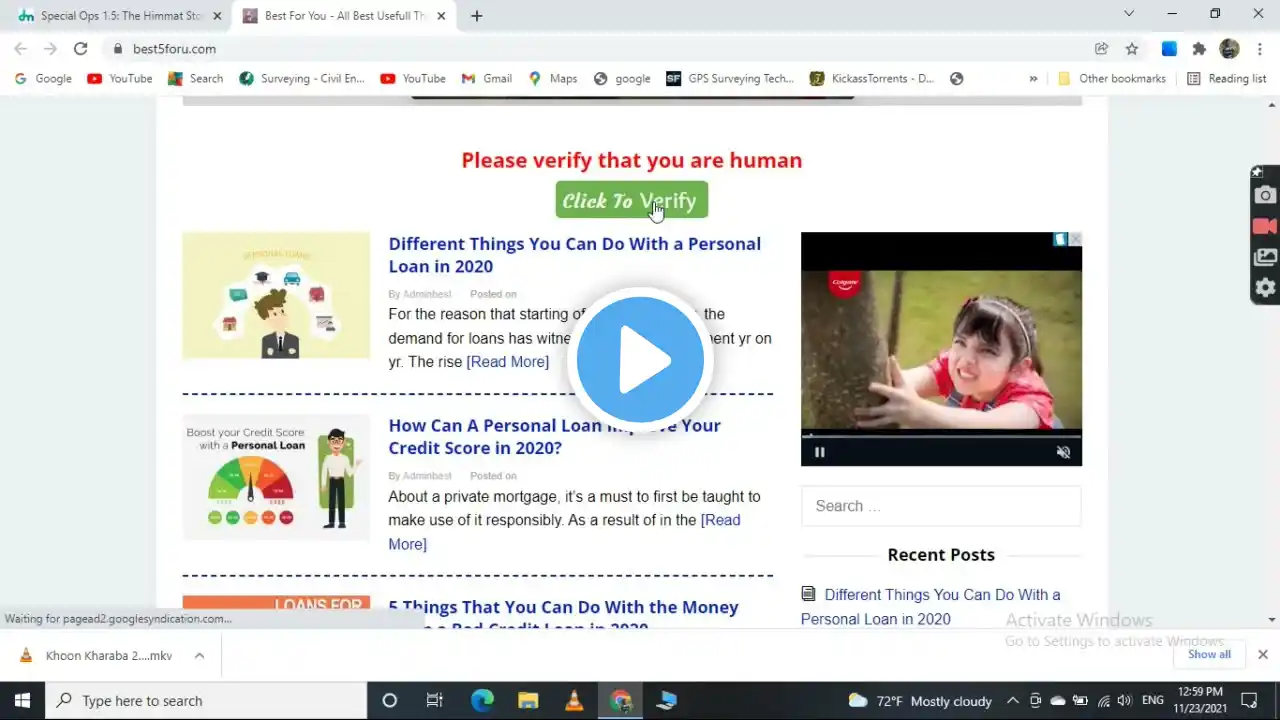Show hidden bookmarks with the double chevron

[1033, 79]
